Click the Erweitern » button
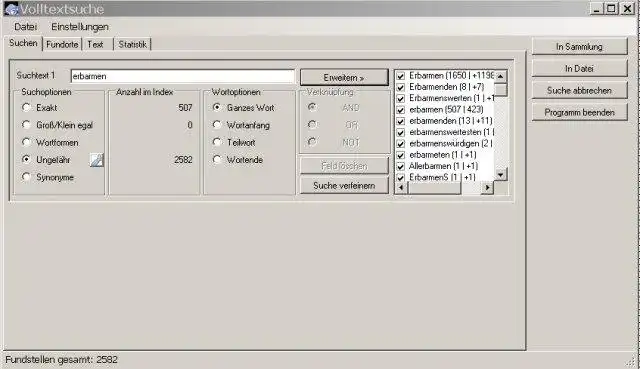 [x=344, y=78]
